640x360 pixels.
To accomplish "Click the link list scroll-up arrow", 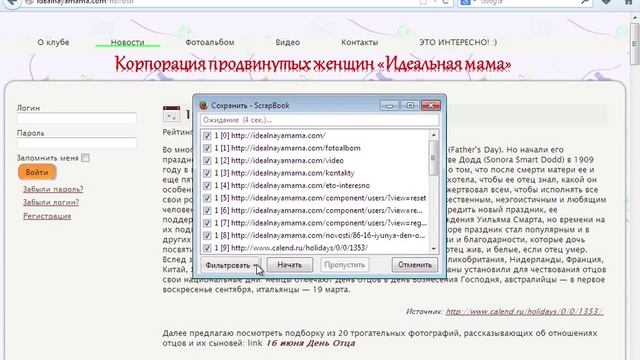I will [433, 135].
